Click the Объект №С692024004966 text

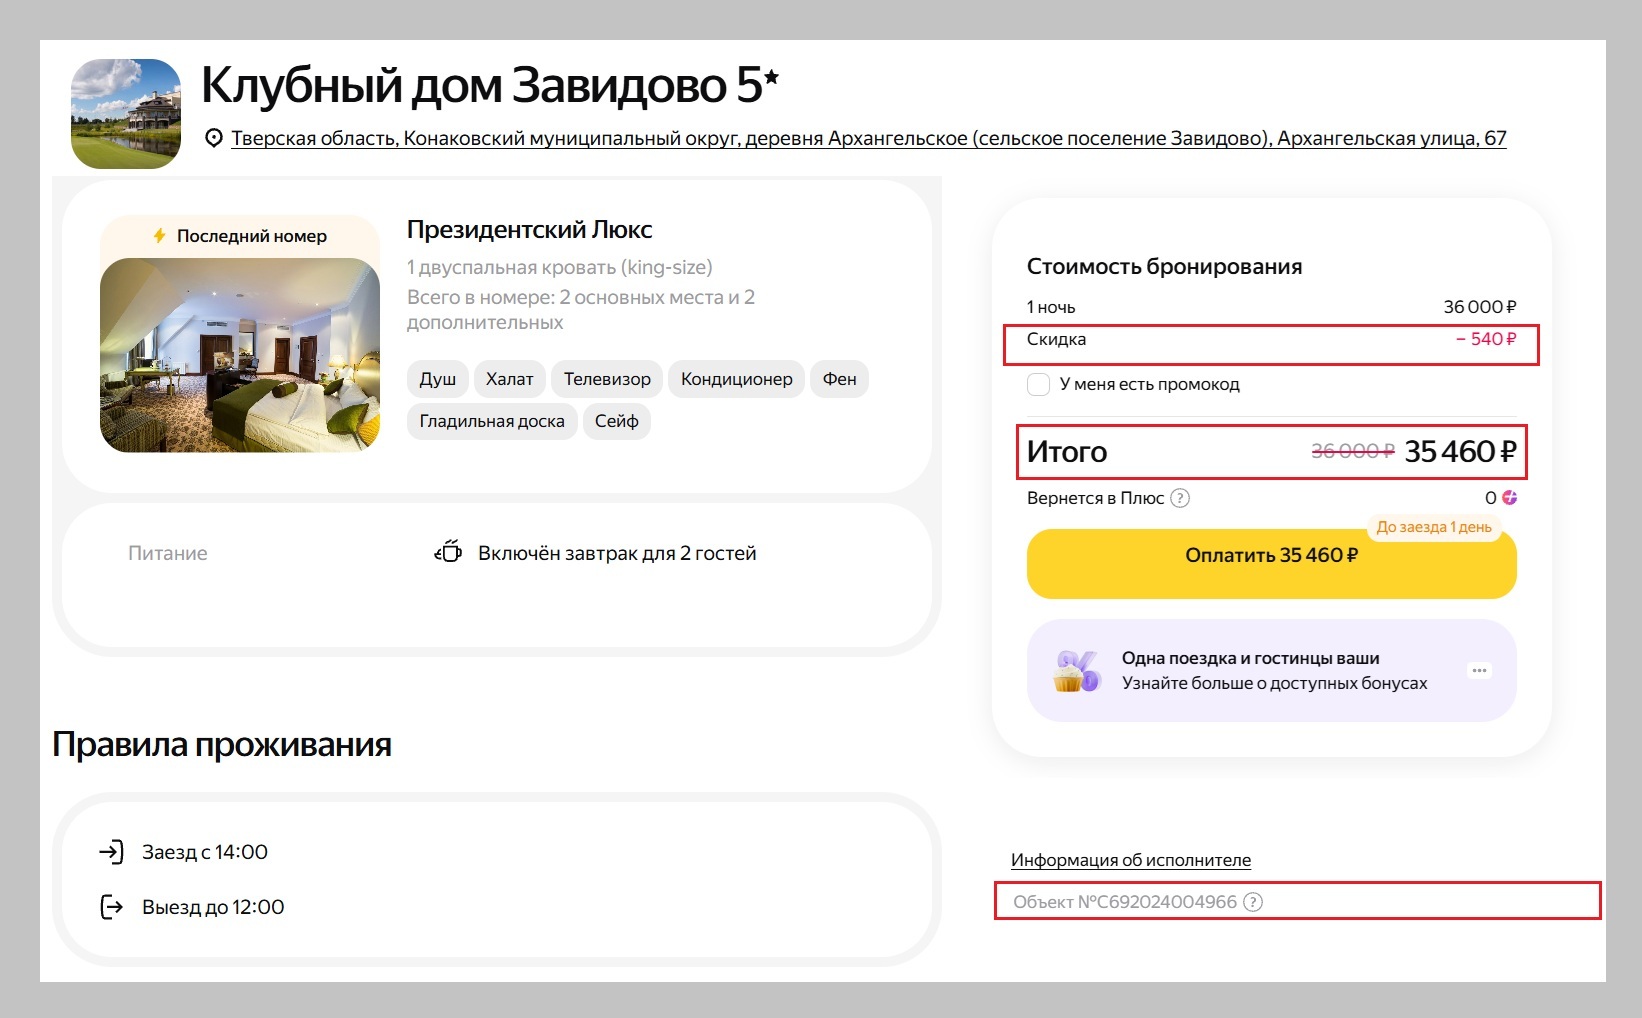[x=1125, y=902]
